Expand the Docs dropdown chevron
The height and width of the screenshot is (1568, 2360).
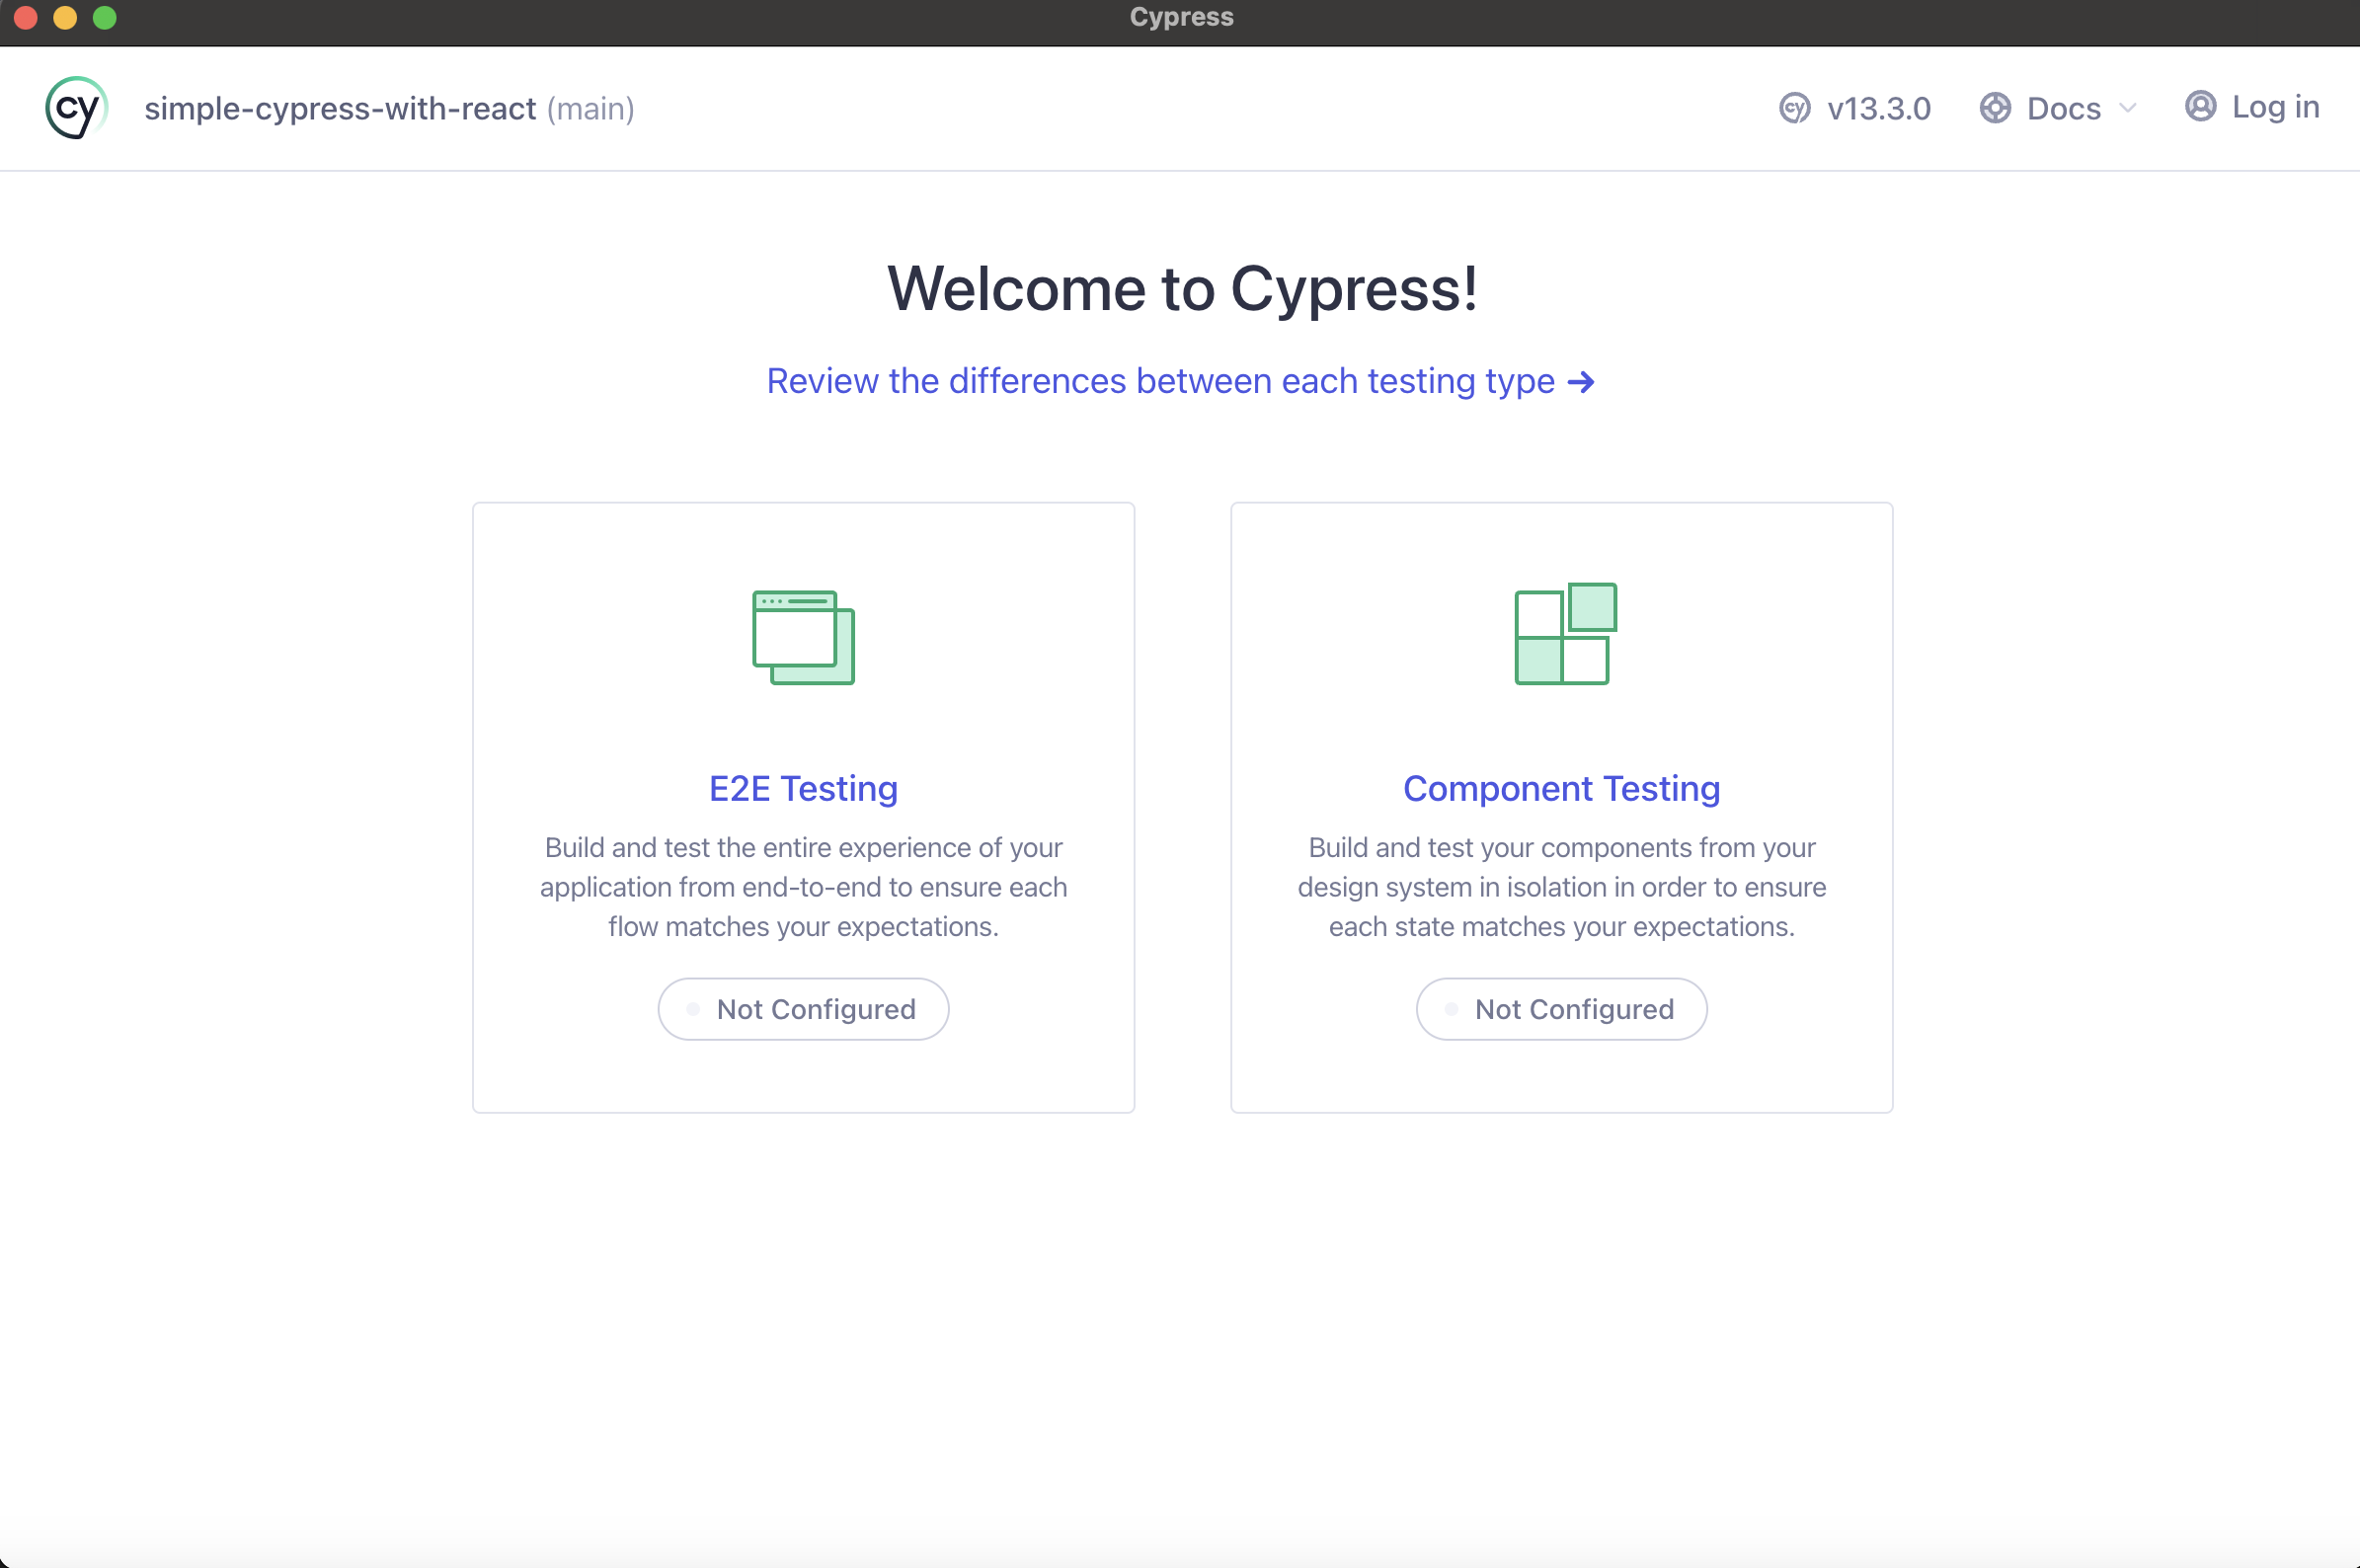coord(2127,108)
